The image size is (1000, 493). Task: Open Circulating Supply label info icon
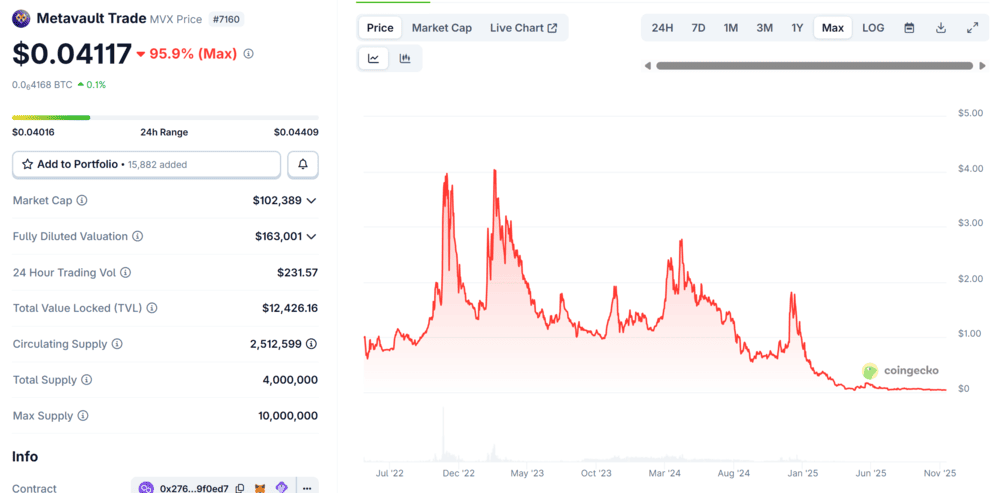pos(117,344)
